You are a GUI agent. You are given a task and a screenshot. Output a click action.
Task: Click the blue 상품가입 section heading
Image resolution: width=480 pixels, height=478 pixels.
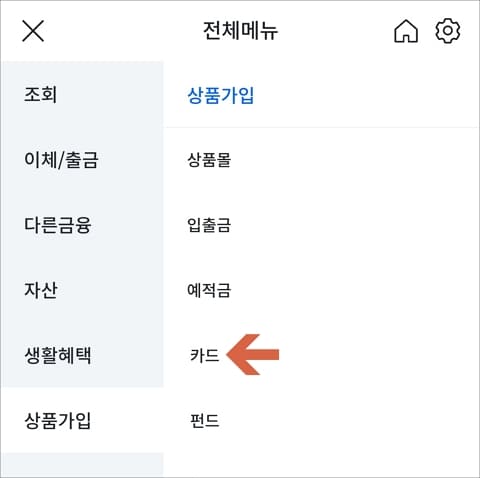coord(221,95)
